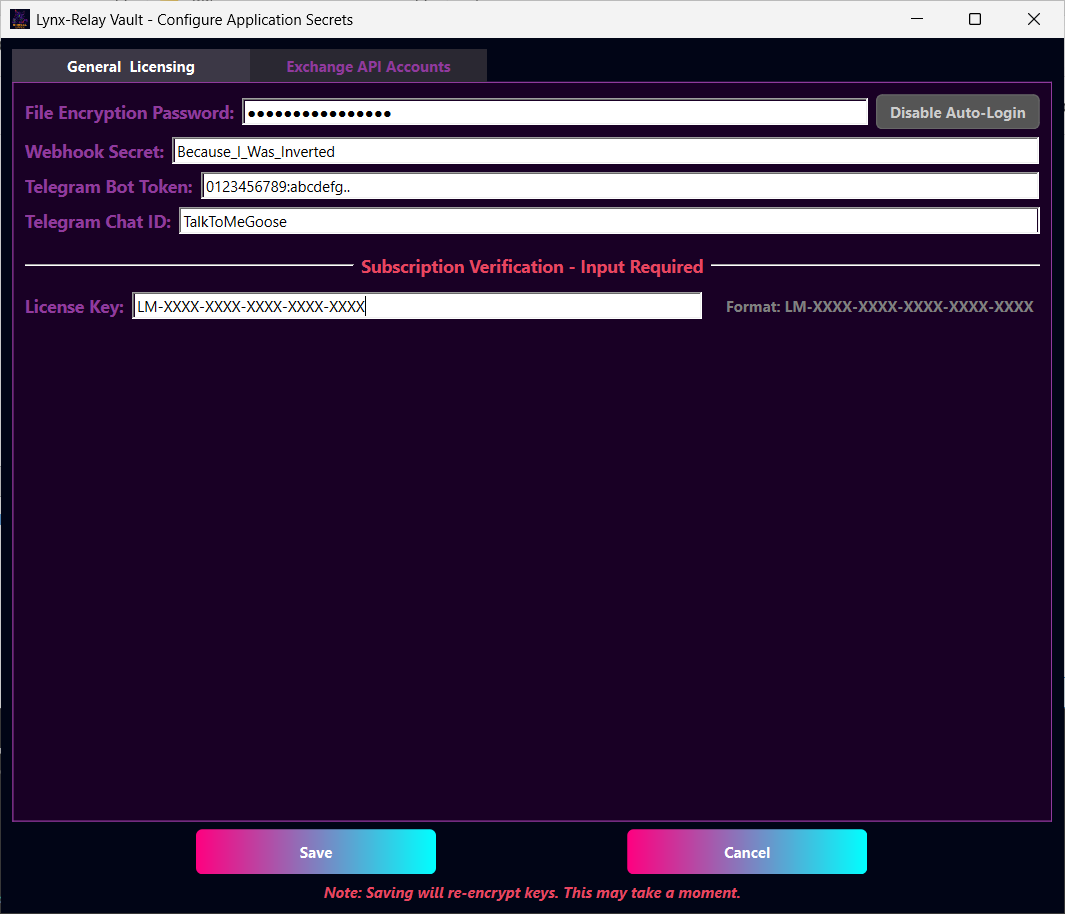Click the License Key entry field
1065x914 pixels.
(x=417, y=306)
